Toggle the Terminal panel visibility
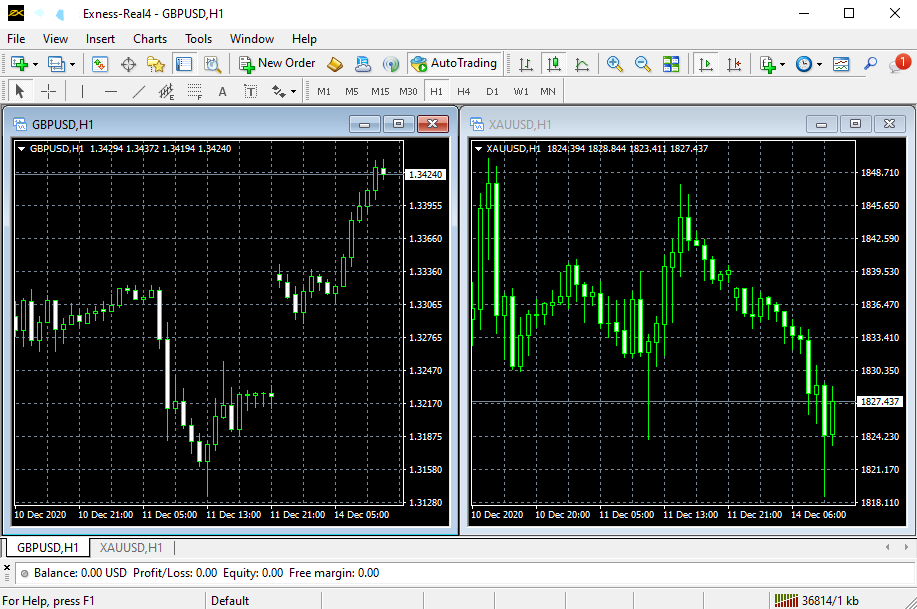Image resolution: width=917 pixels, height=609 pixels. coord(184,63)
